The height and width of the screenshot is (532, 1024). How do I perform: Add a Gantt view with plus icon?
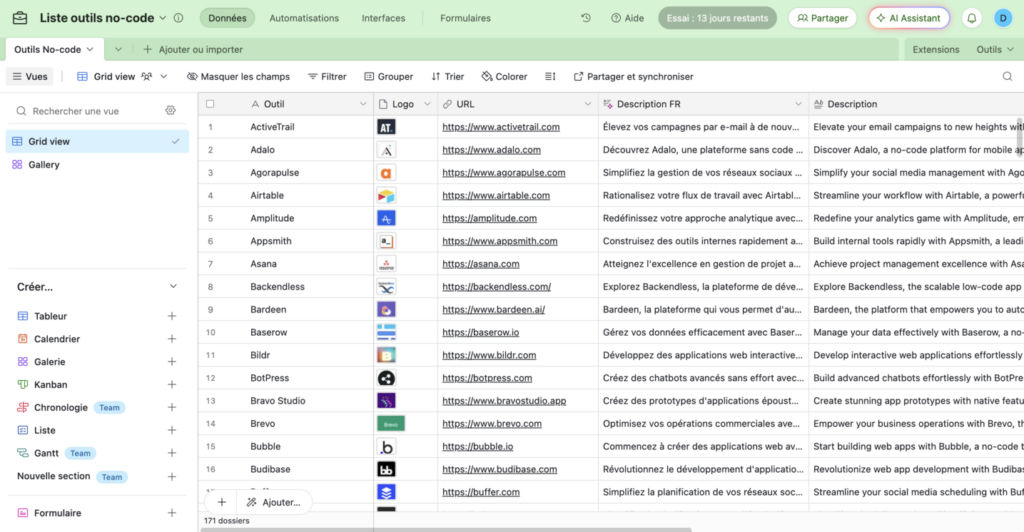[172, 453]
